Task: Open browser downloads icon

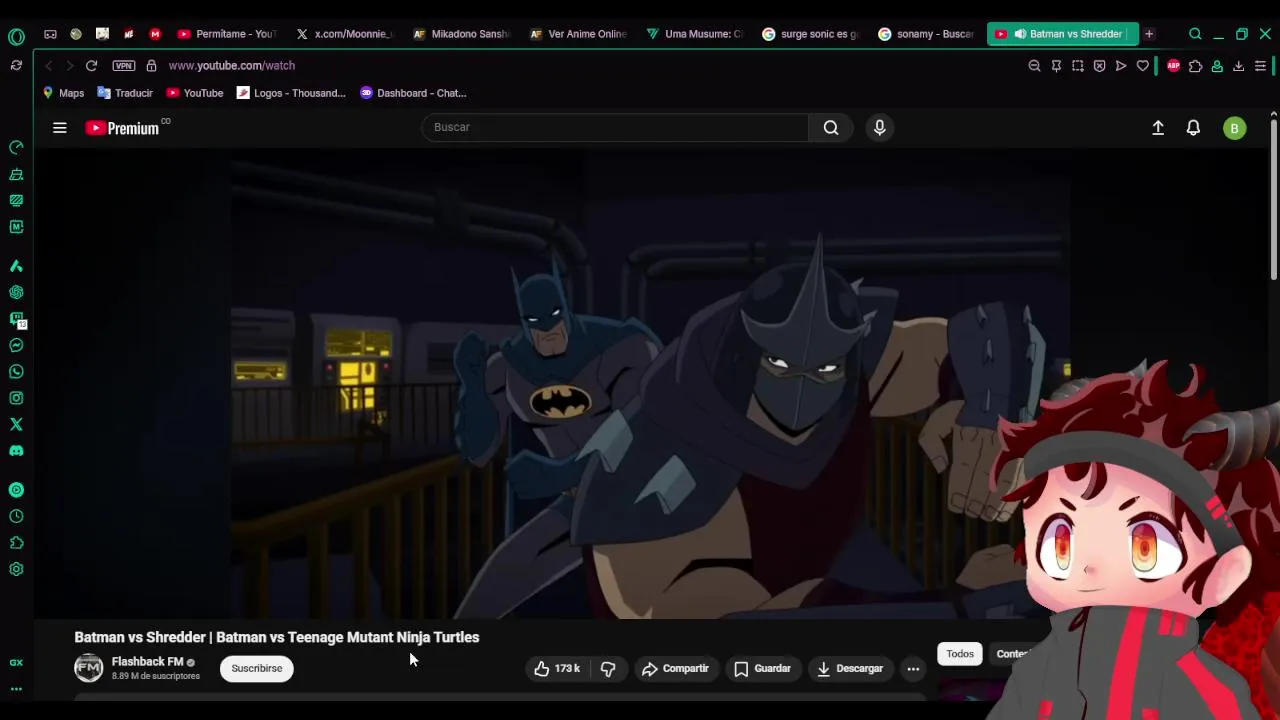Action: pyautogui.click(x=1238, y=66)
